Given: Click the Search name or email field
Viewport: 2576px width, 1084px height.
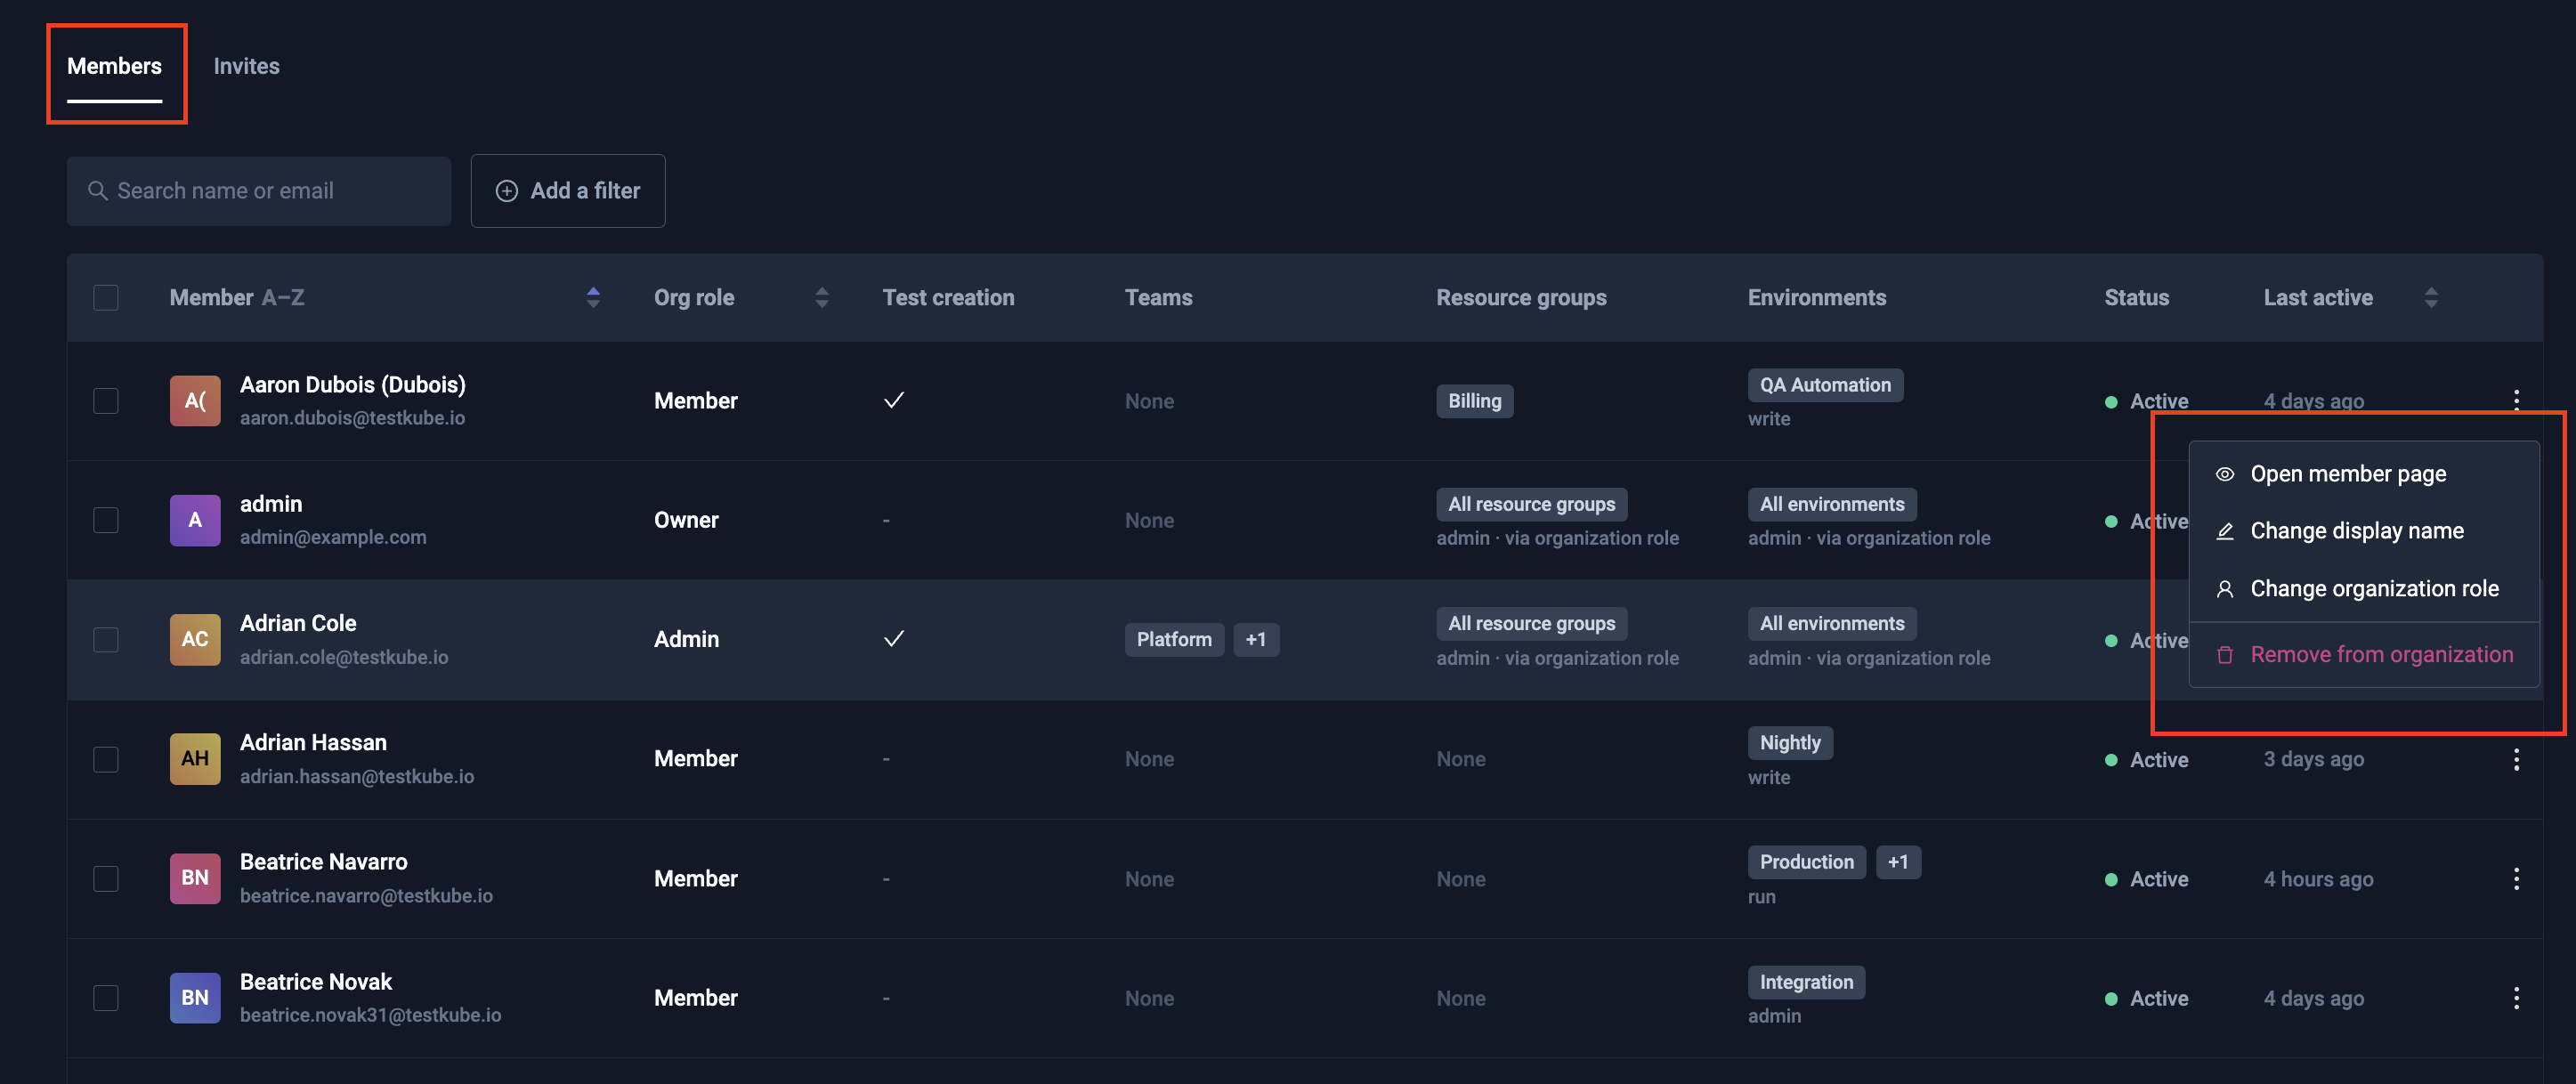Looking at the screenshot, I should pos(259,190).
